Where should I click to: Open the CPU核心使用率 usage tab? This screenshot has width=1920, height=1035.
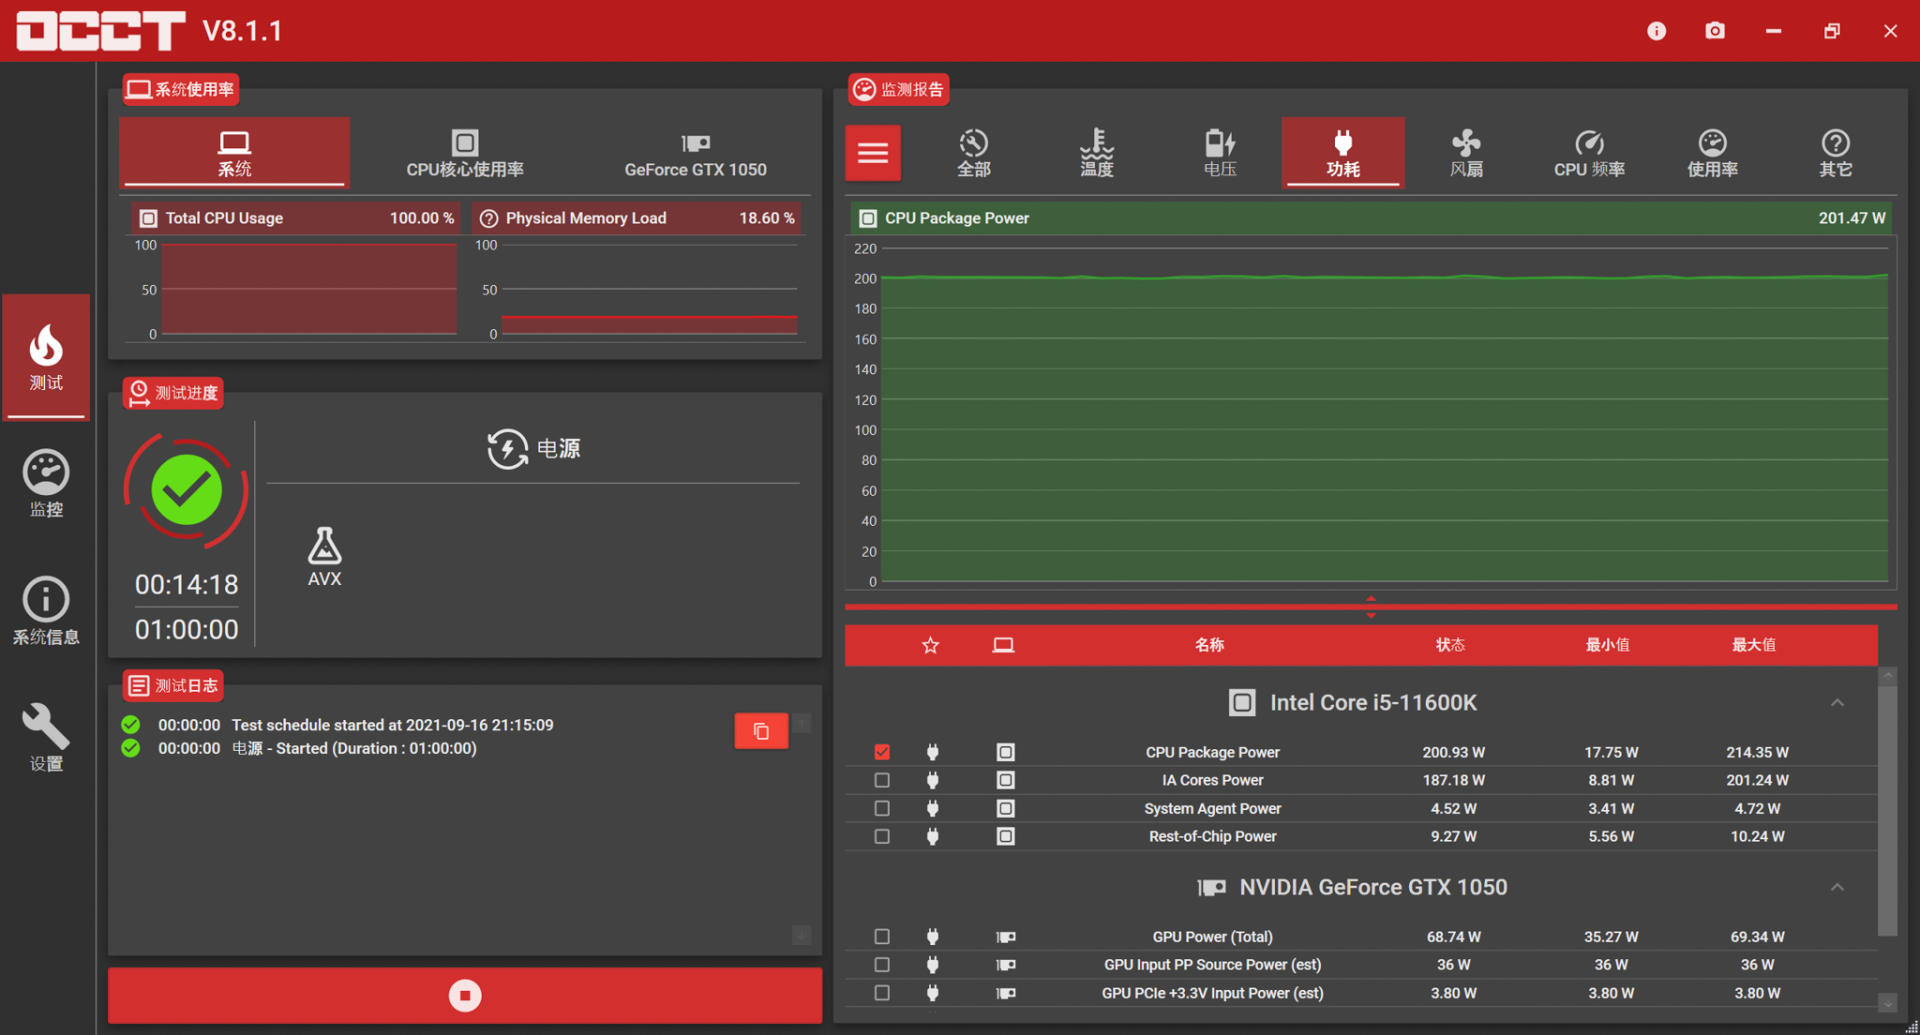point(465,153)
